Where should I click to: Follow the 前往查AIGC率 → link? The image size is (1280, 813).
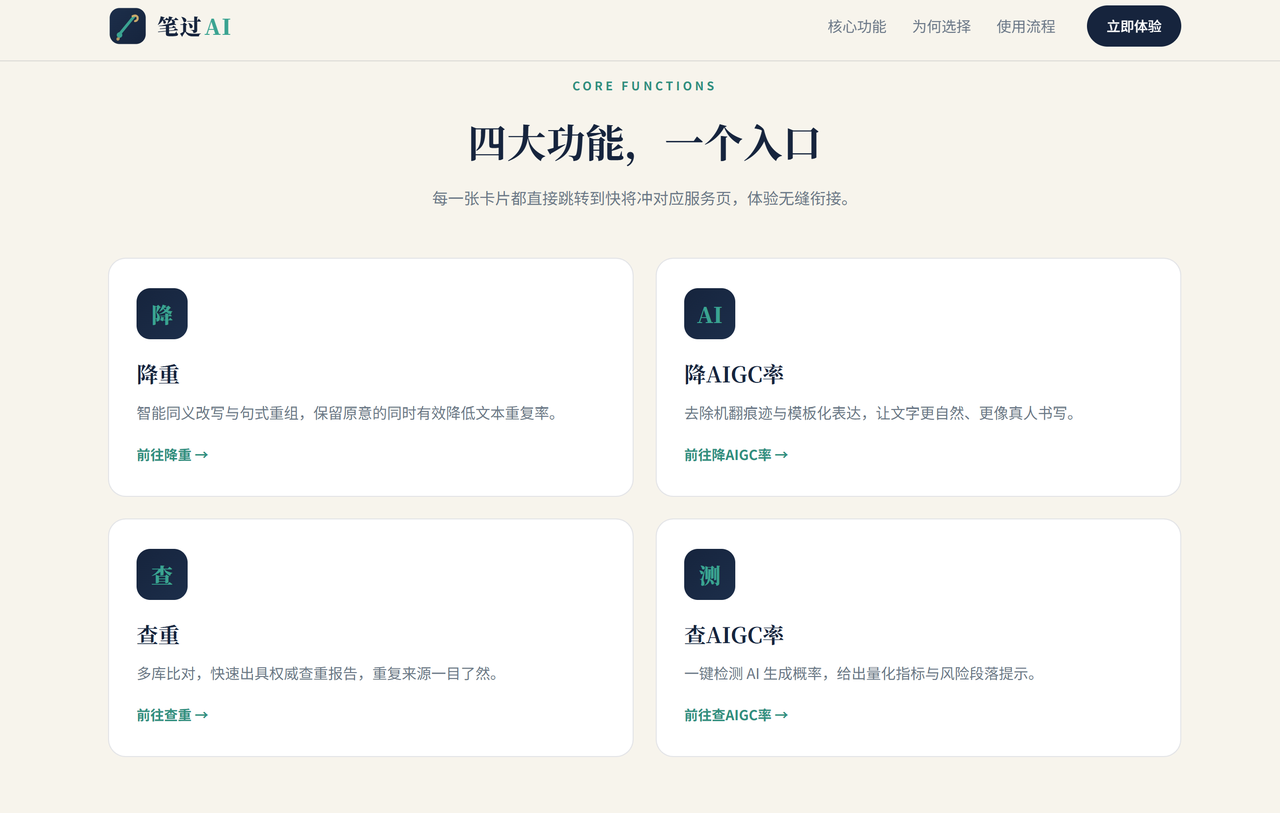coord(736,715)
